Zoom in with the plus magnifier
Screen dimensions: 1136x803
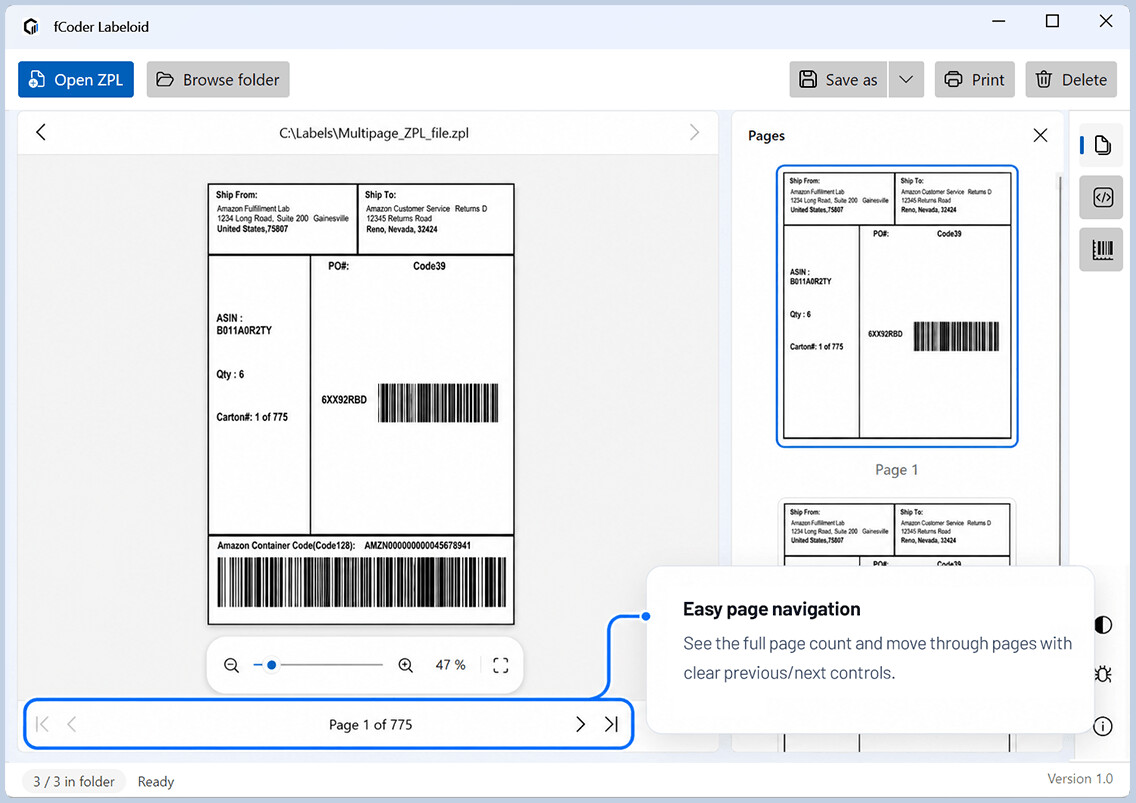point(406,665)
